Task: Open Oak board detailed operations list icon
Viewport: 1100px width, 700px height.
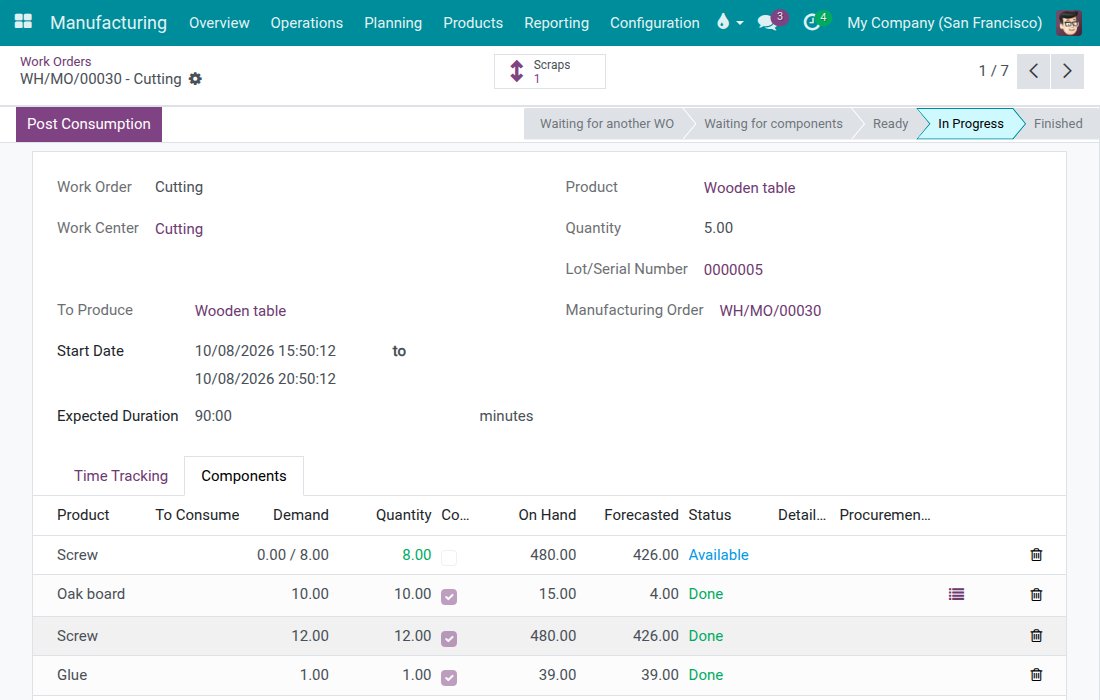Action: pyautogui.click(x=956, y=594)
